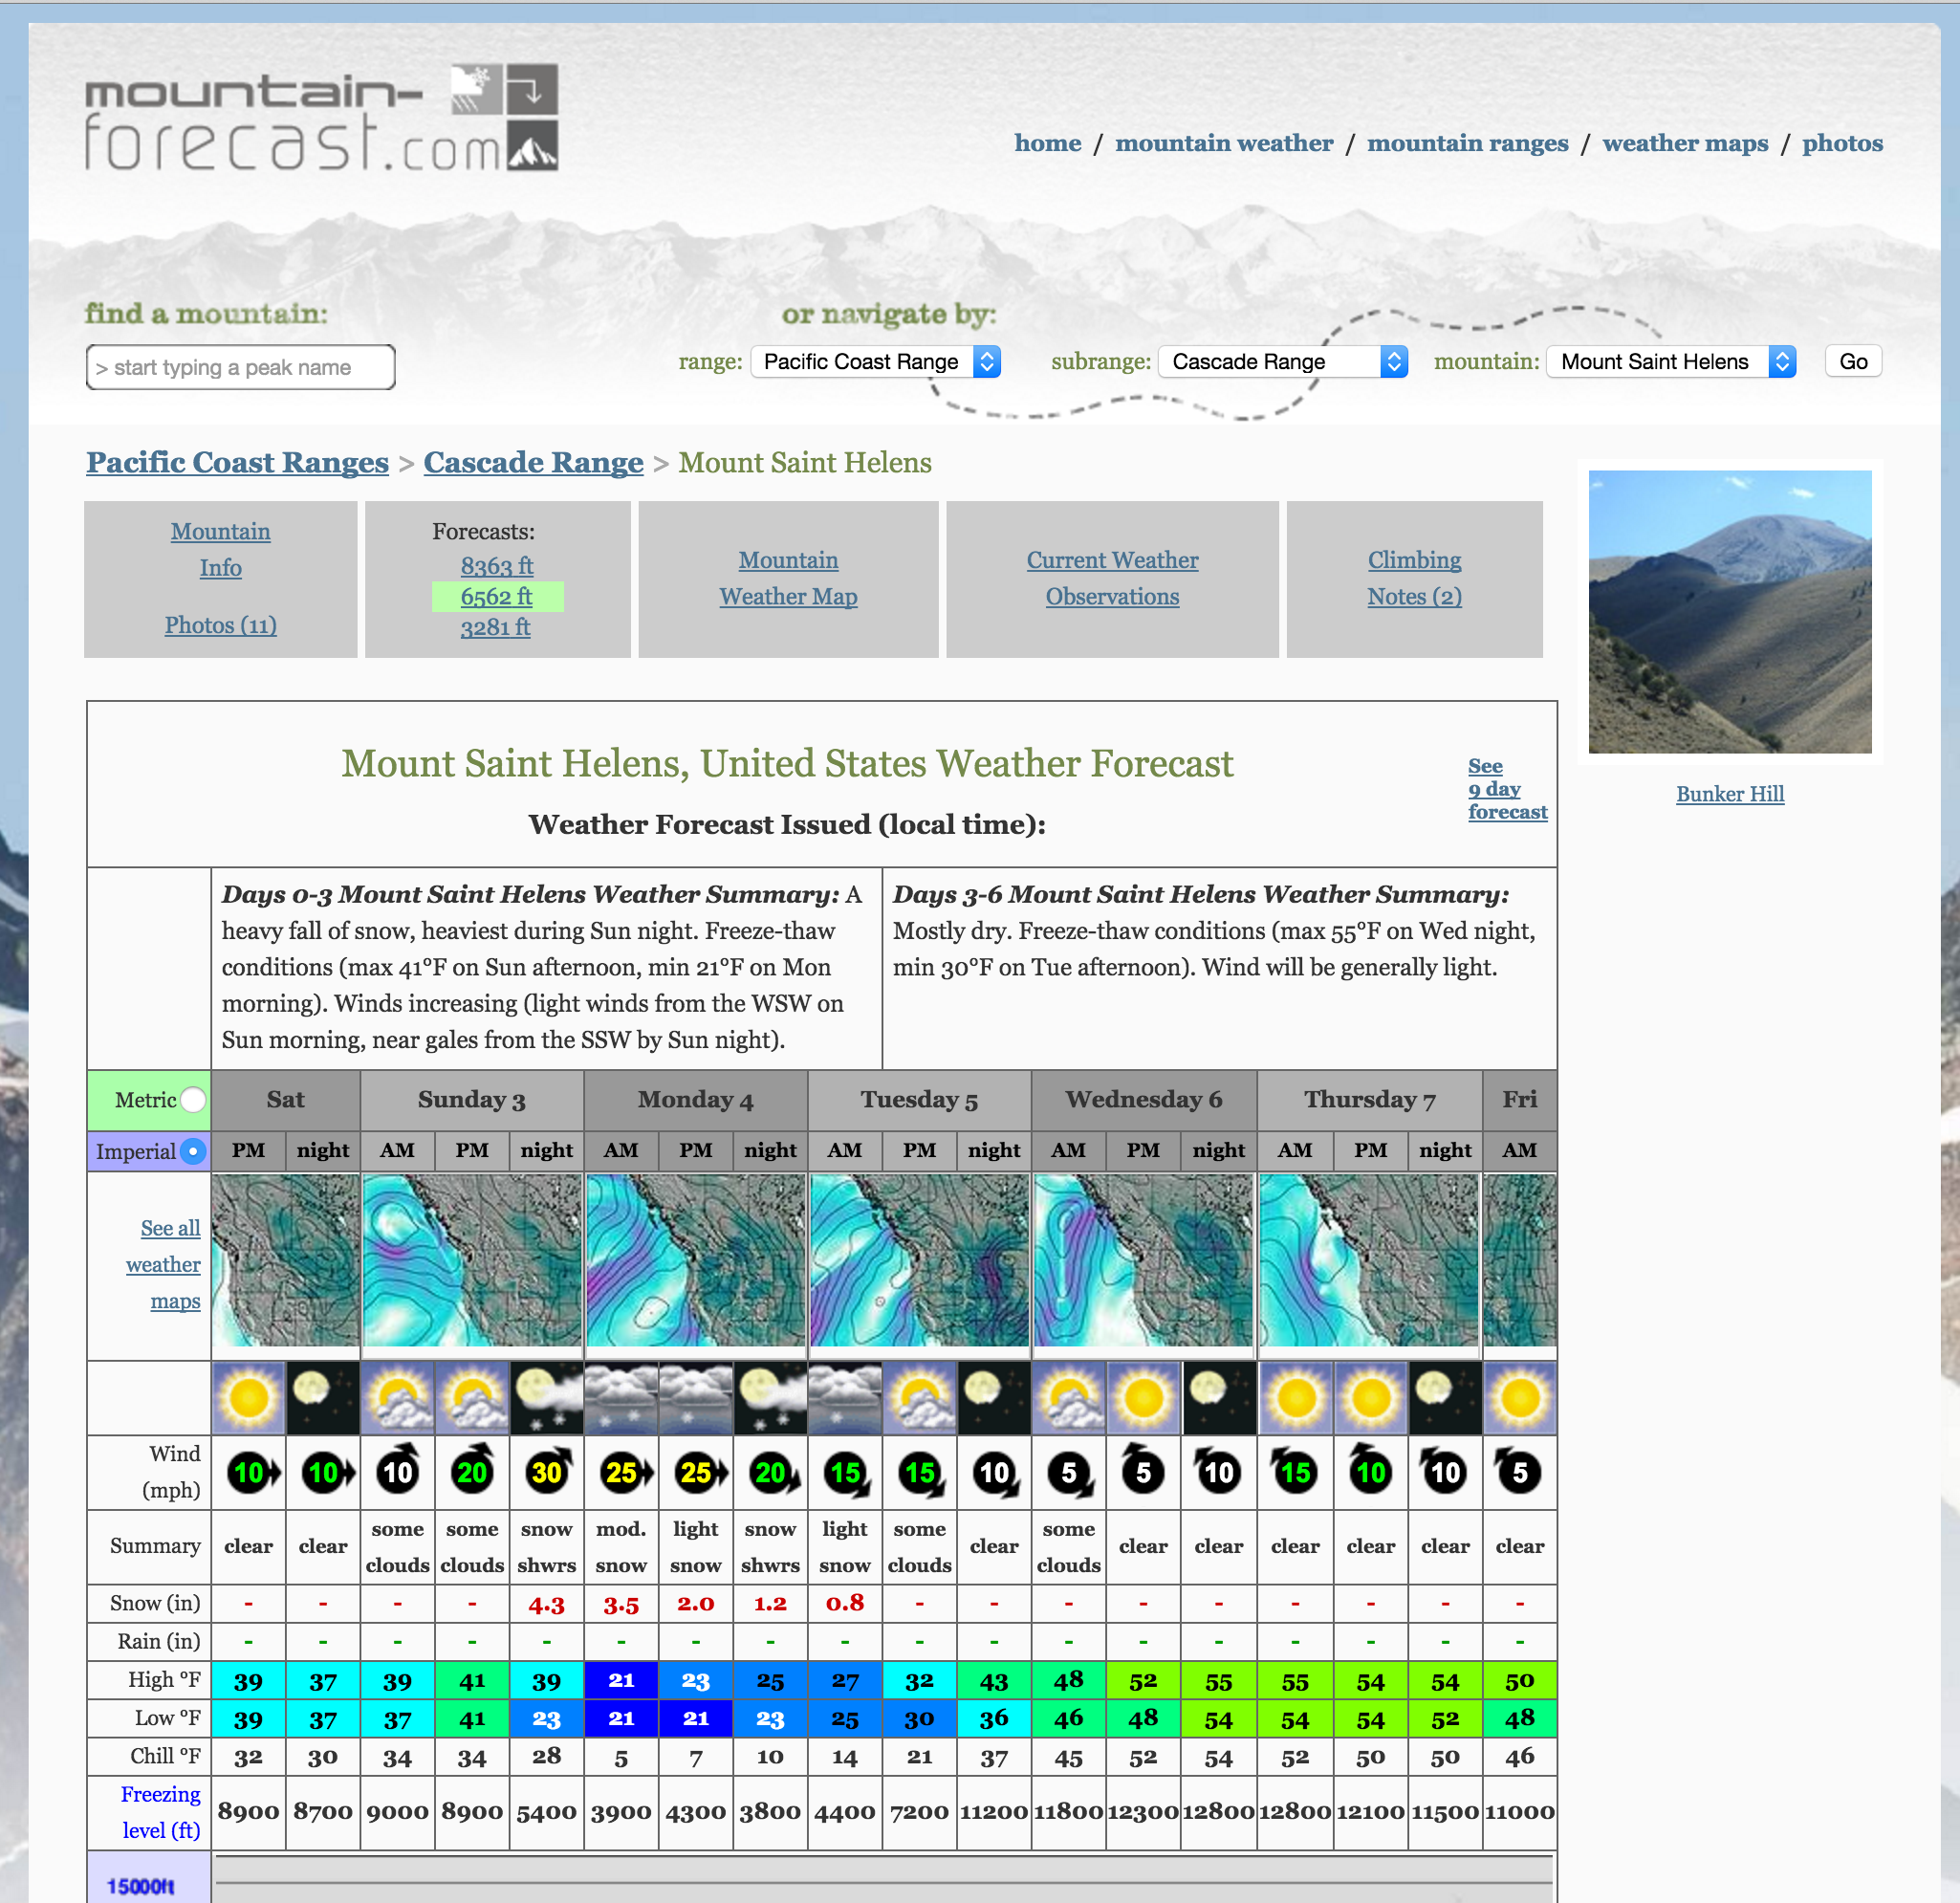Screen dimensions: 1960x1903
Task: Open home in top navigation
Action: (1047, 143)
